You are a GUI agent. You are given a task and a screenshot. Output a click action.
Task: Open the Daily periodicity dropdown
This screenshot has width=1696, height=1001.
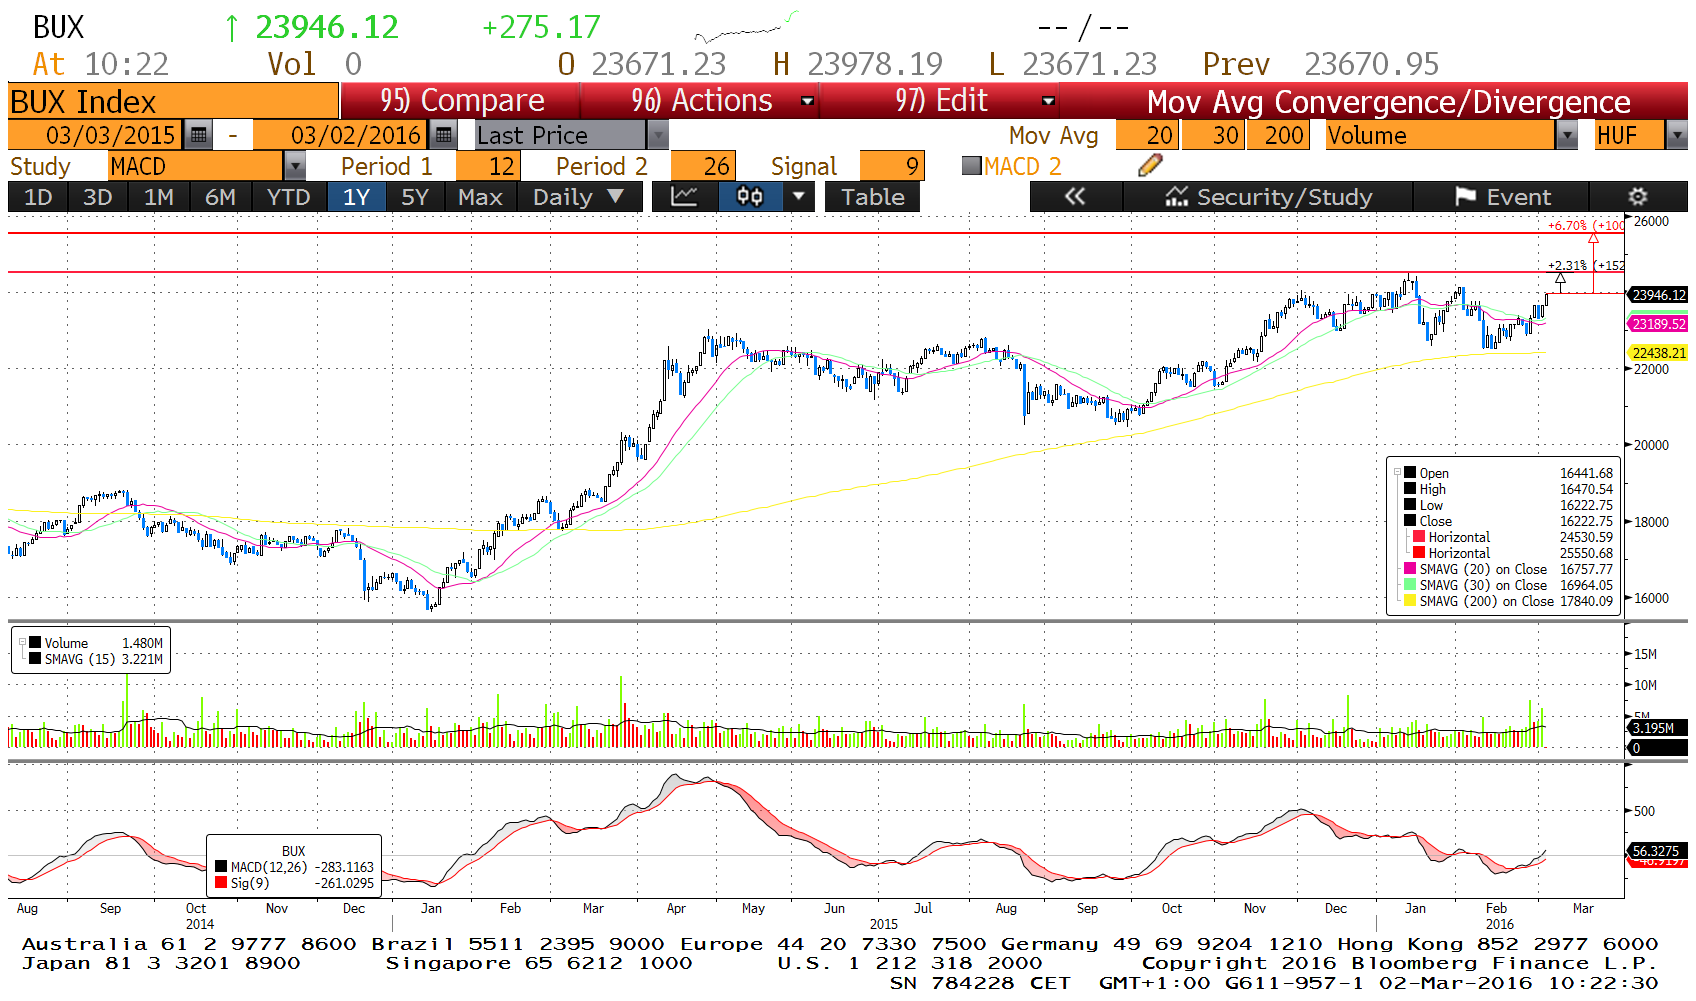(578, 197)
